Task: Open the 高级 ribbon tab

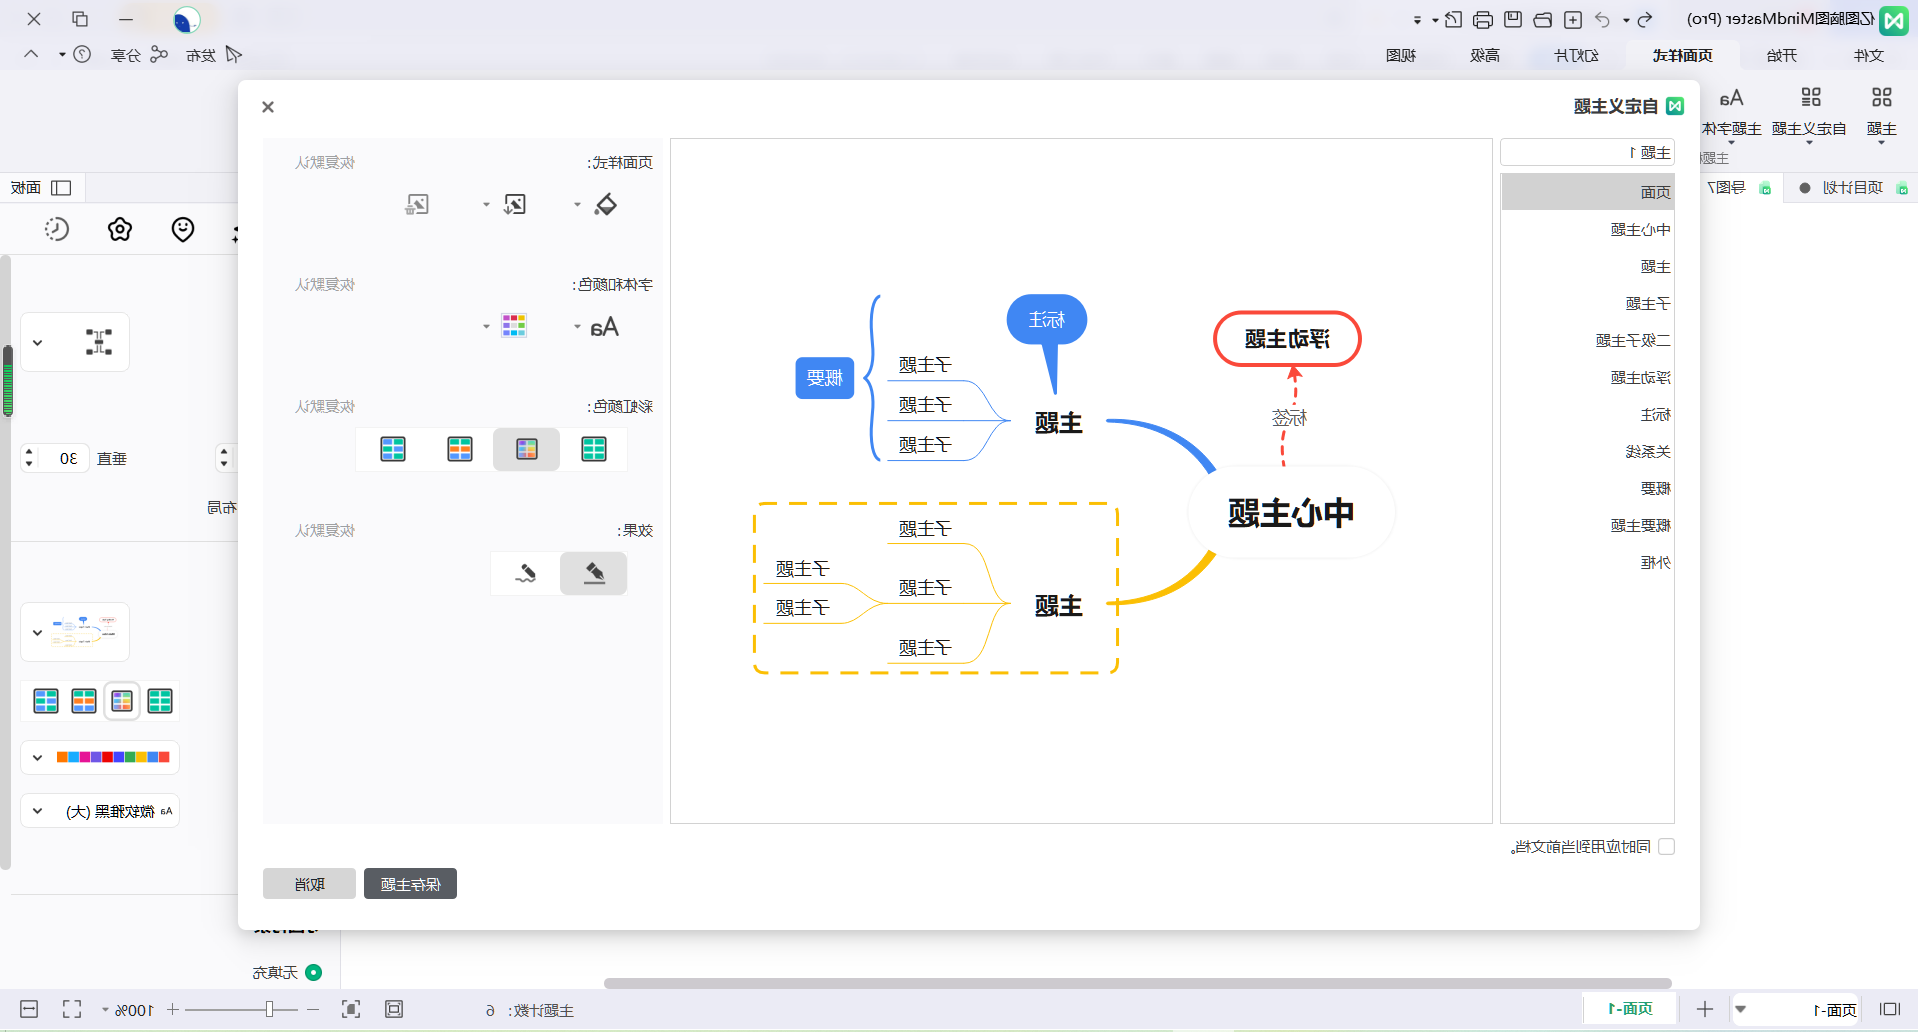Action: click(x=1484, y=55)
